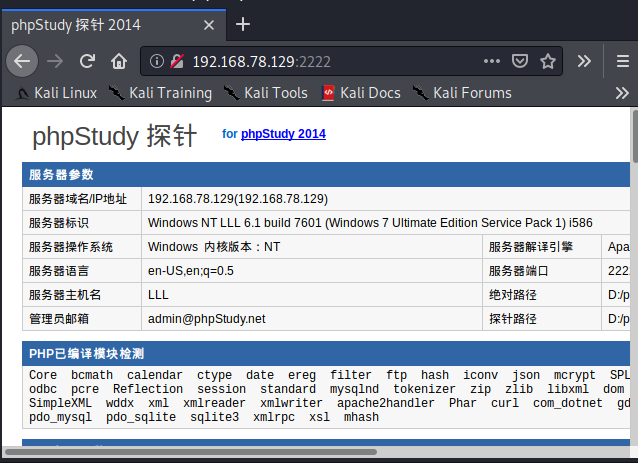
Task: Save page to Pocket
Action: pos(520,61)
